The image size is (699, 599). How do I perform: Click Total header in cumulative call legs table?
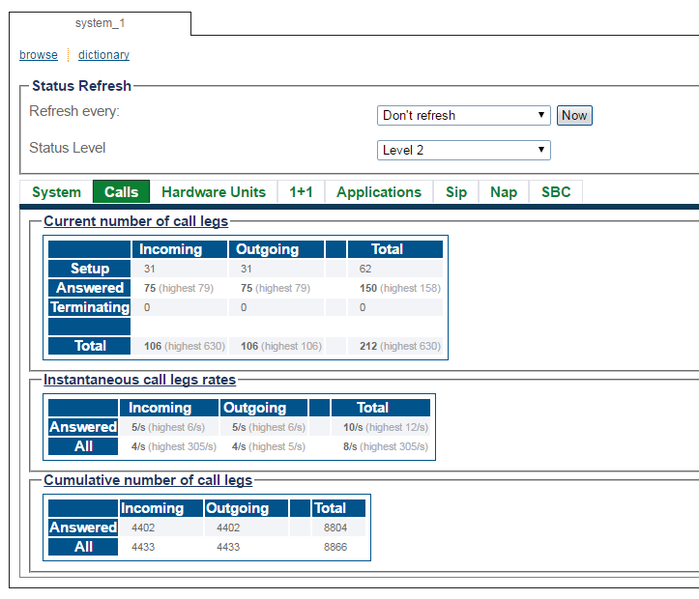(x=329, y=508)
